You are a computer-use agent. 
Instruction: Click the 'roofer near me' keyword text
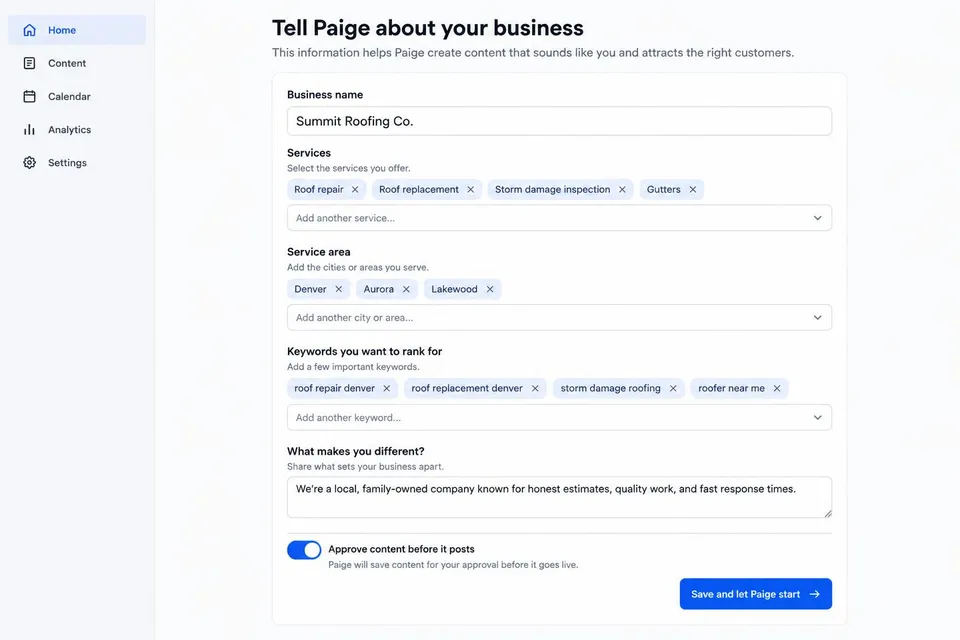(731, 388)
